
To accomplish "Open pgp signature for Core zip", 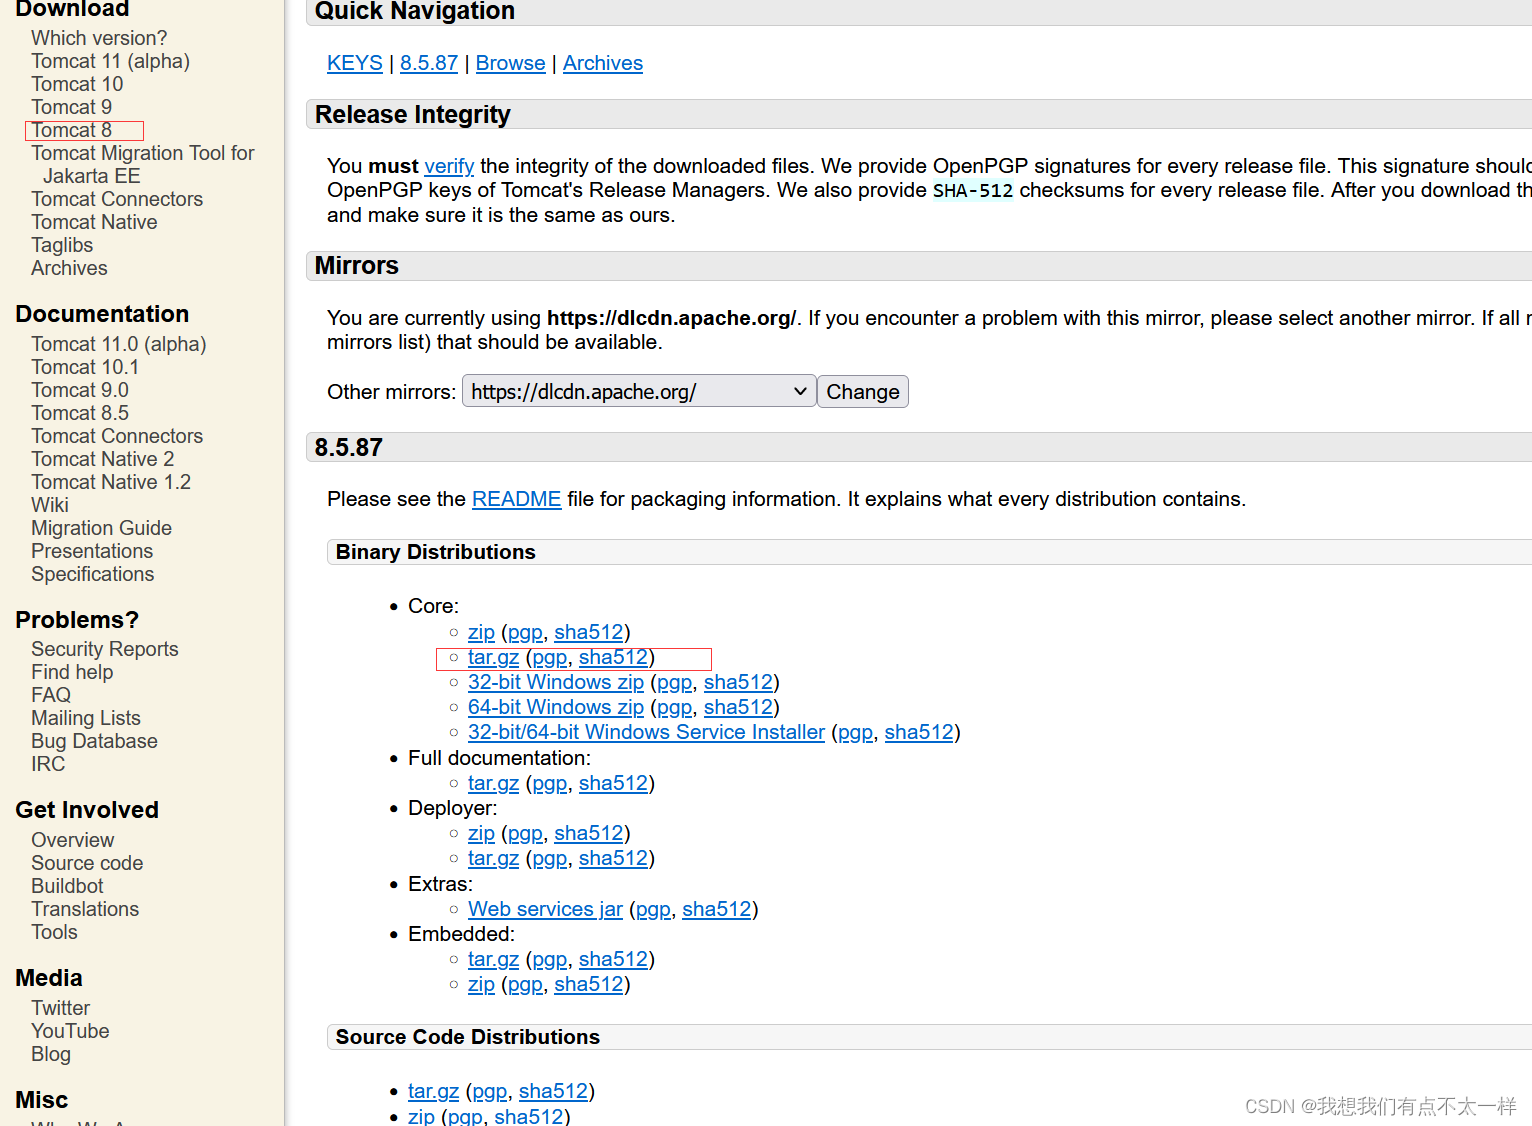I will click(526, 632).
